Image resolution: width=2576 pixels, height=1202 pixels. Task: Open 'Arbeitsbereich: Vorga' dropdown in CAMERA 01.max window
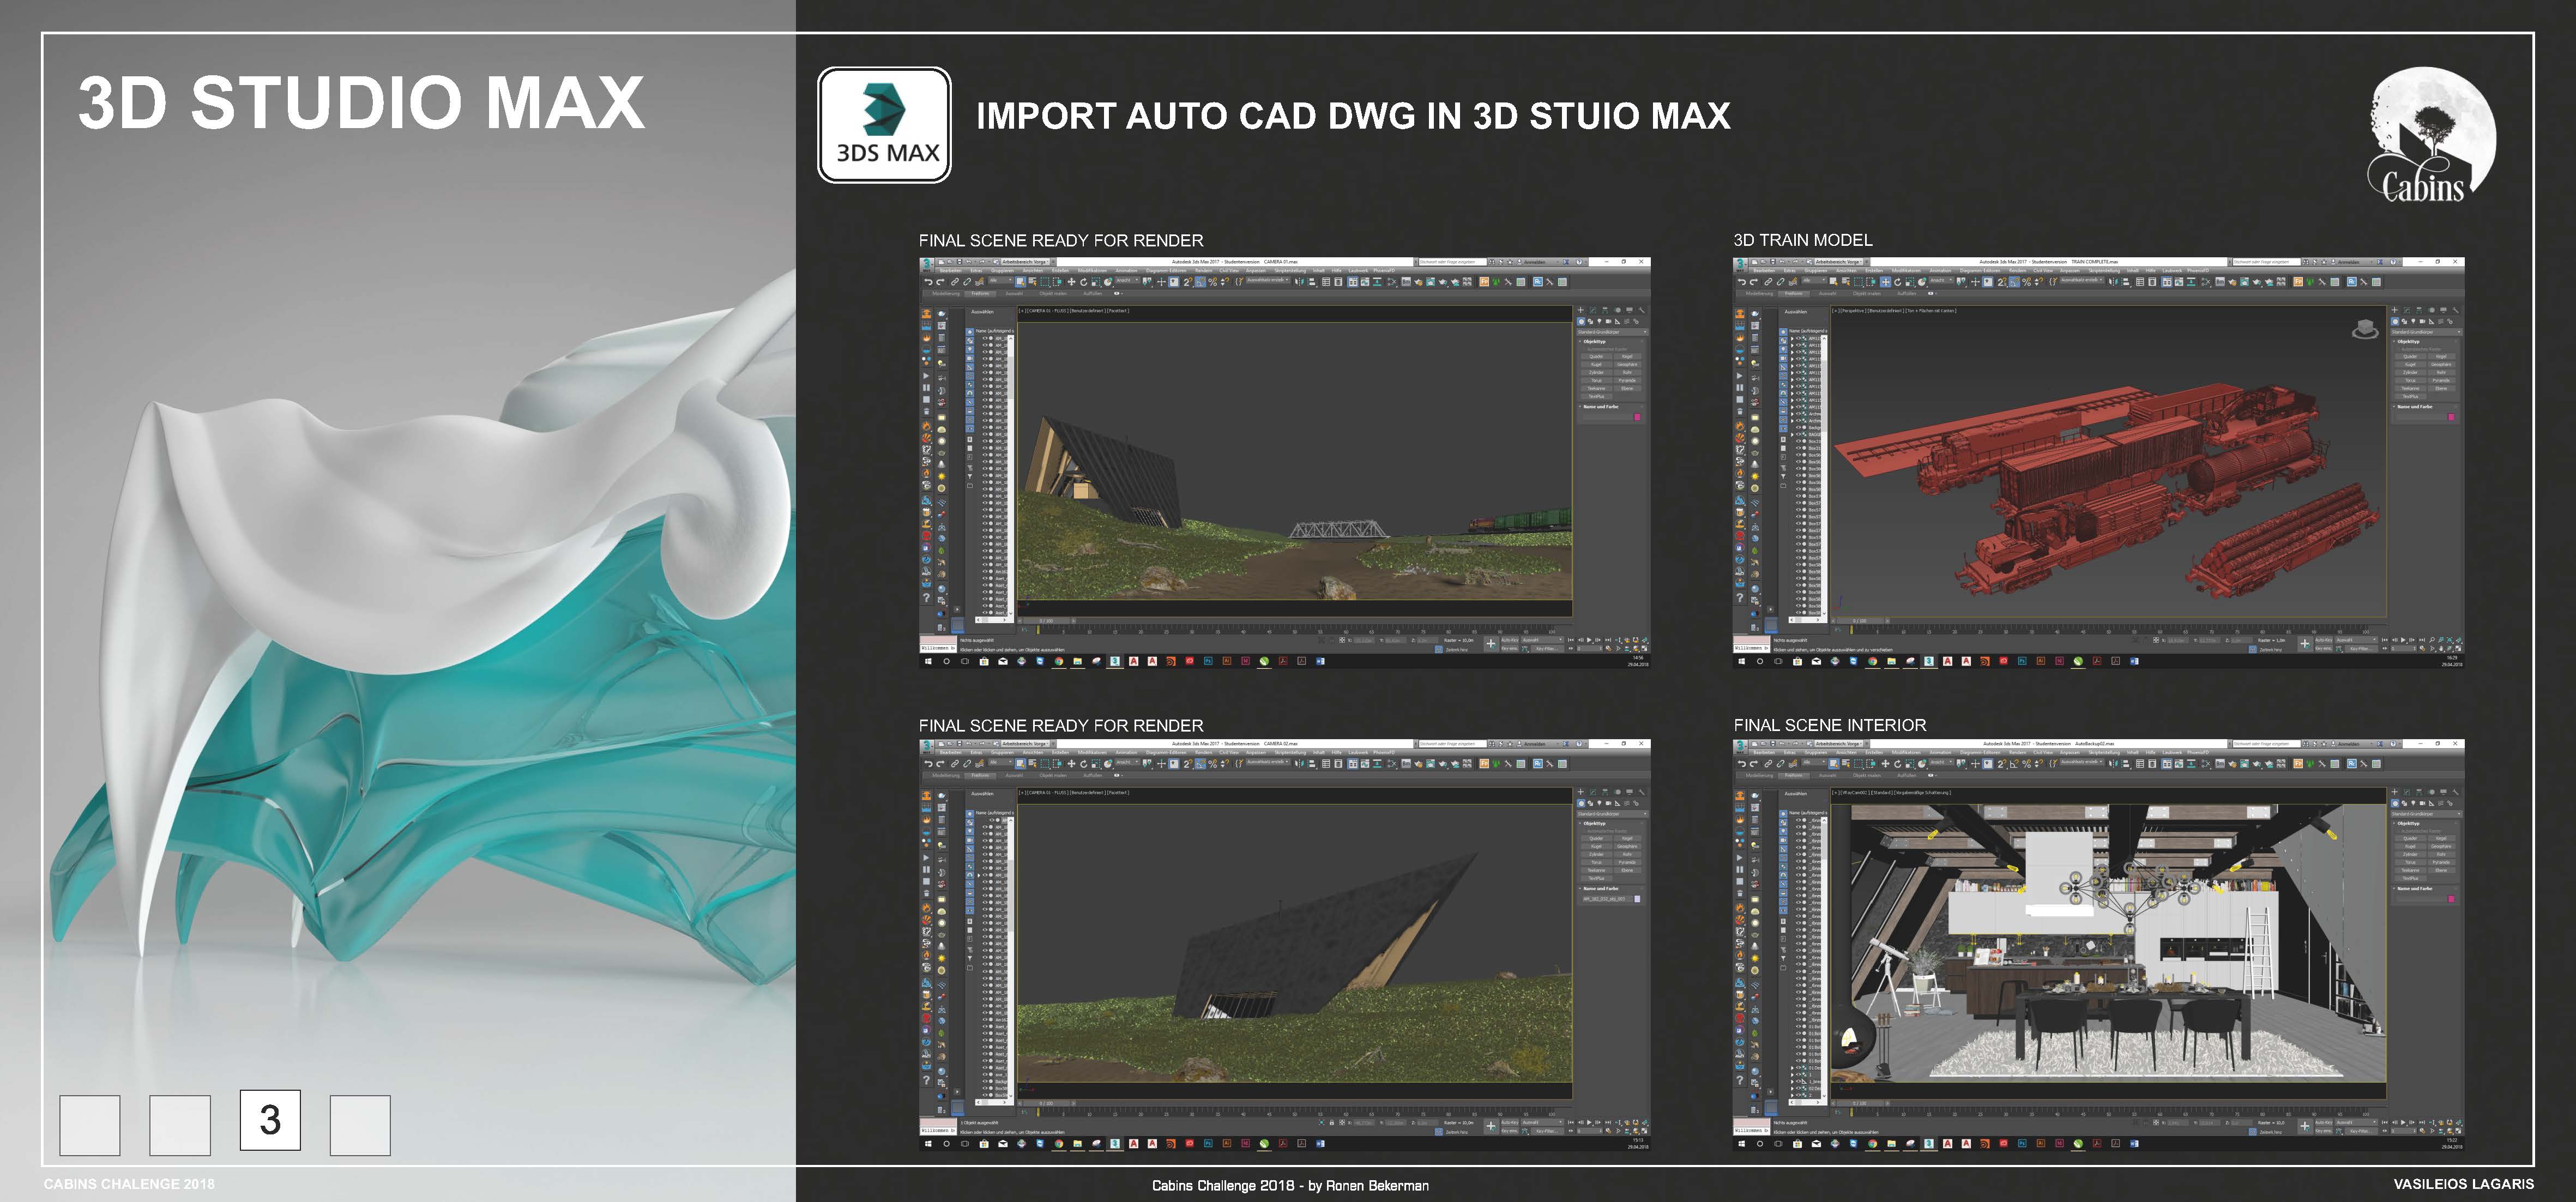coord(1026,262)
